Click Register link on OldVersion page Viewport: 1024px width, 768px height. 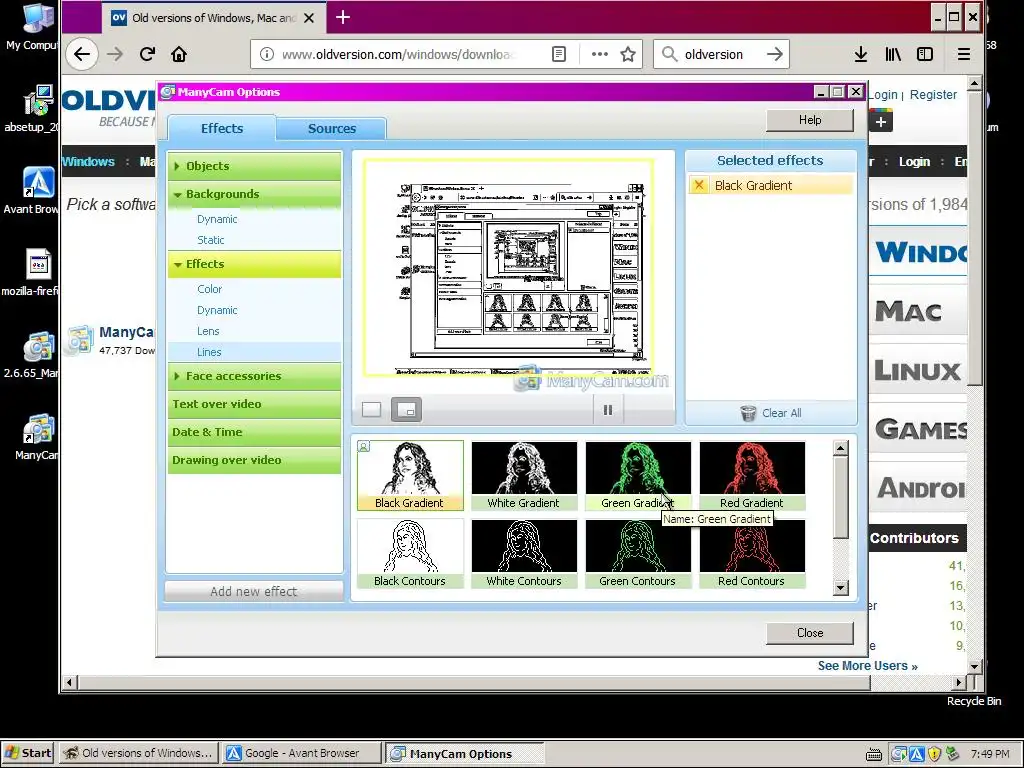coord(933,95)
